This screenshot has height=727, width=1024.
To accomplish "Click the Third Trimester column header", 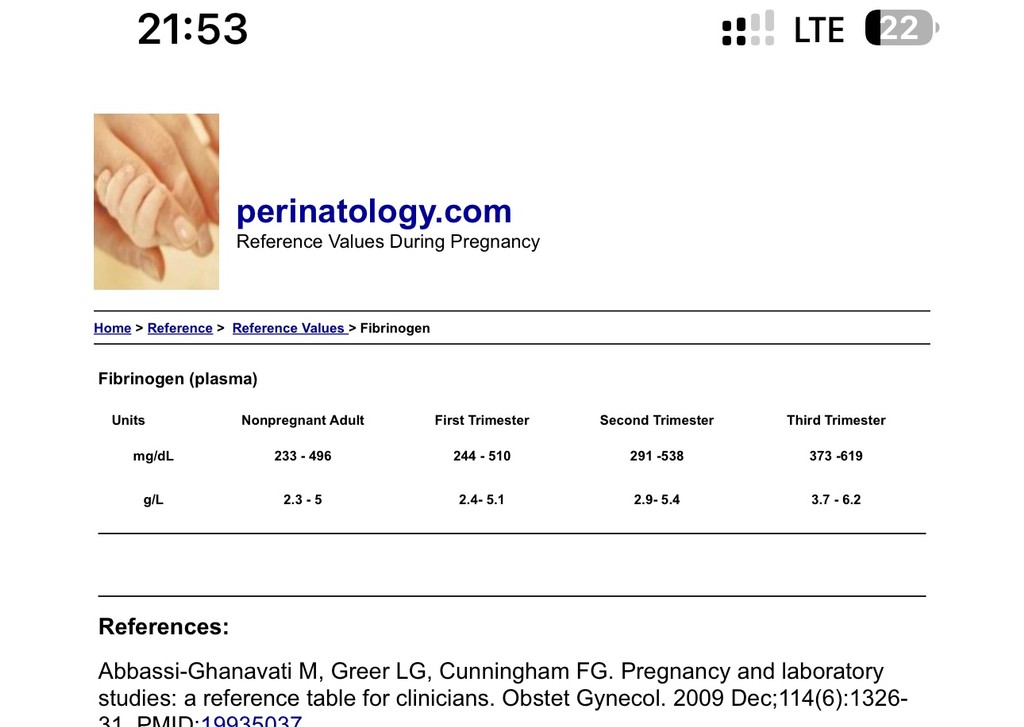I will point(836,420).
